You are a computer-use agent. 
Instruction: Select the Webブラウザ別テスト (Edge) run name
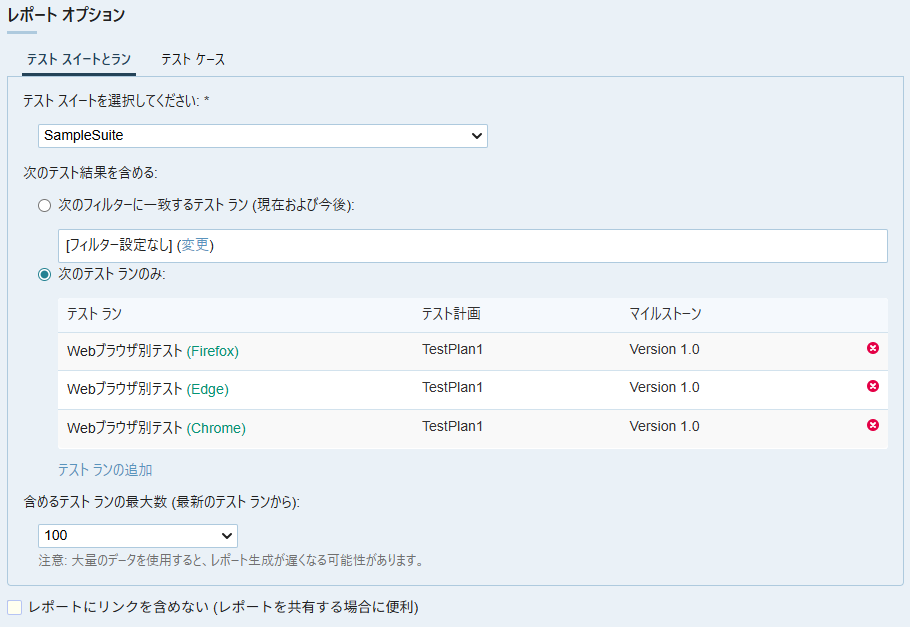click(140, 389)
